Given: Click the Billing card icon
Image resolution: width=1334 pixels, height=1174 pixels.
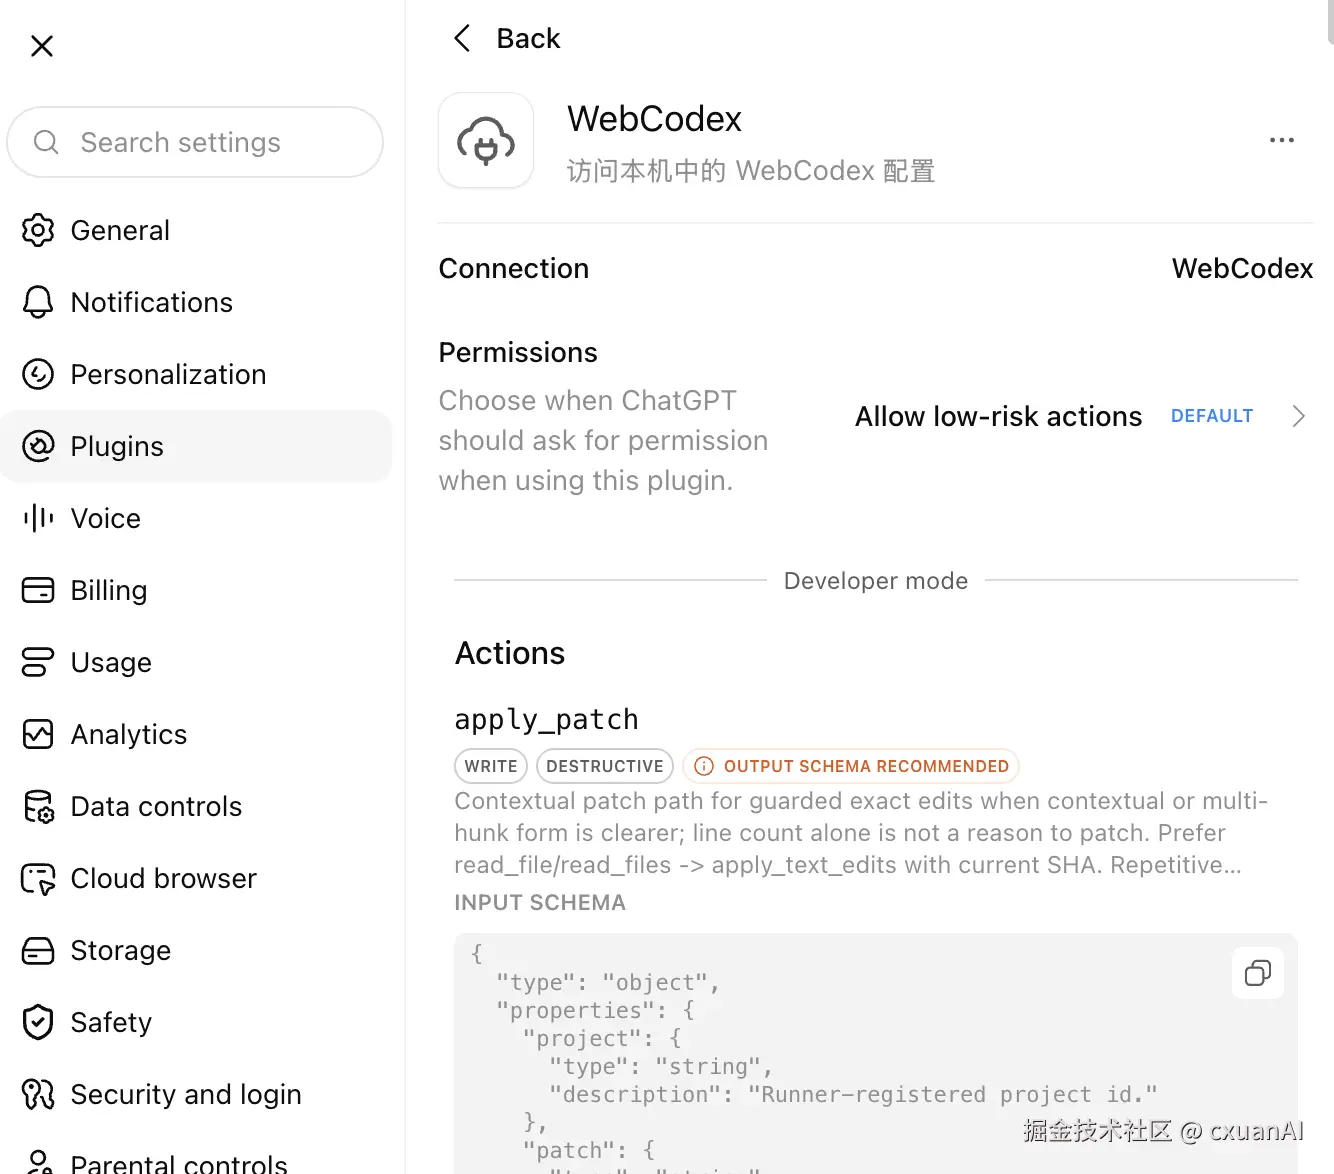Looking at the screenshot, I should click(x=38, y=590).
